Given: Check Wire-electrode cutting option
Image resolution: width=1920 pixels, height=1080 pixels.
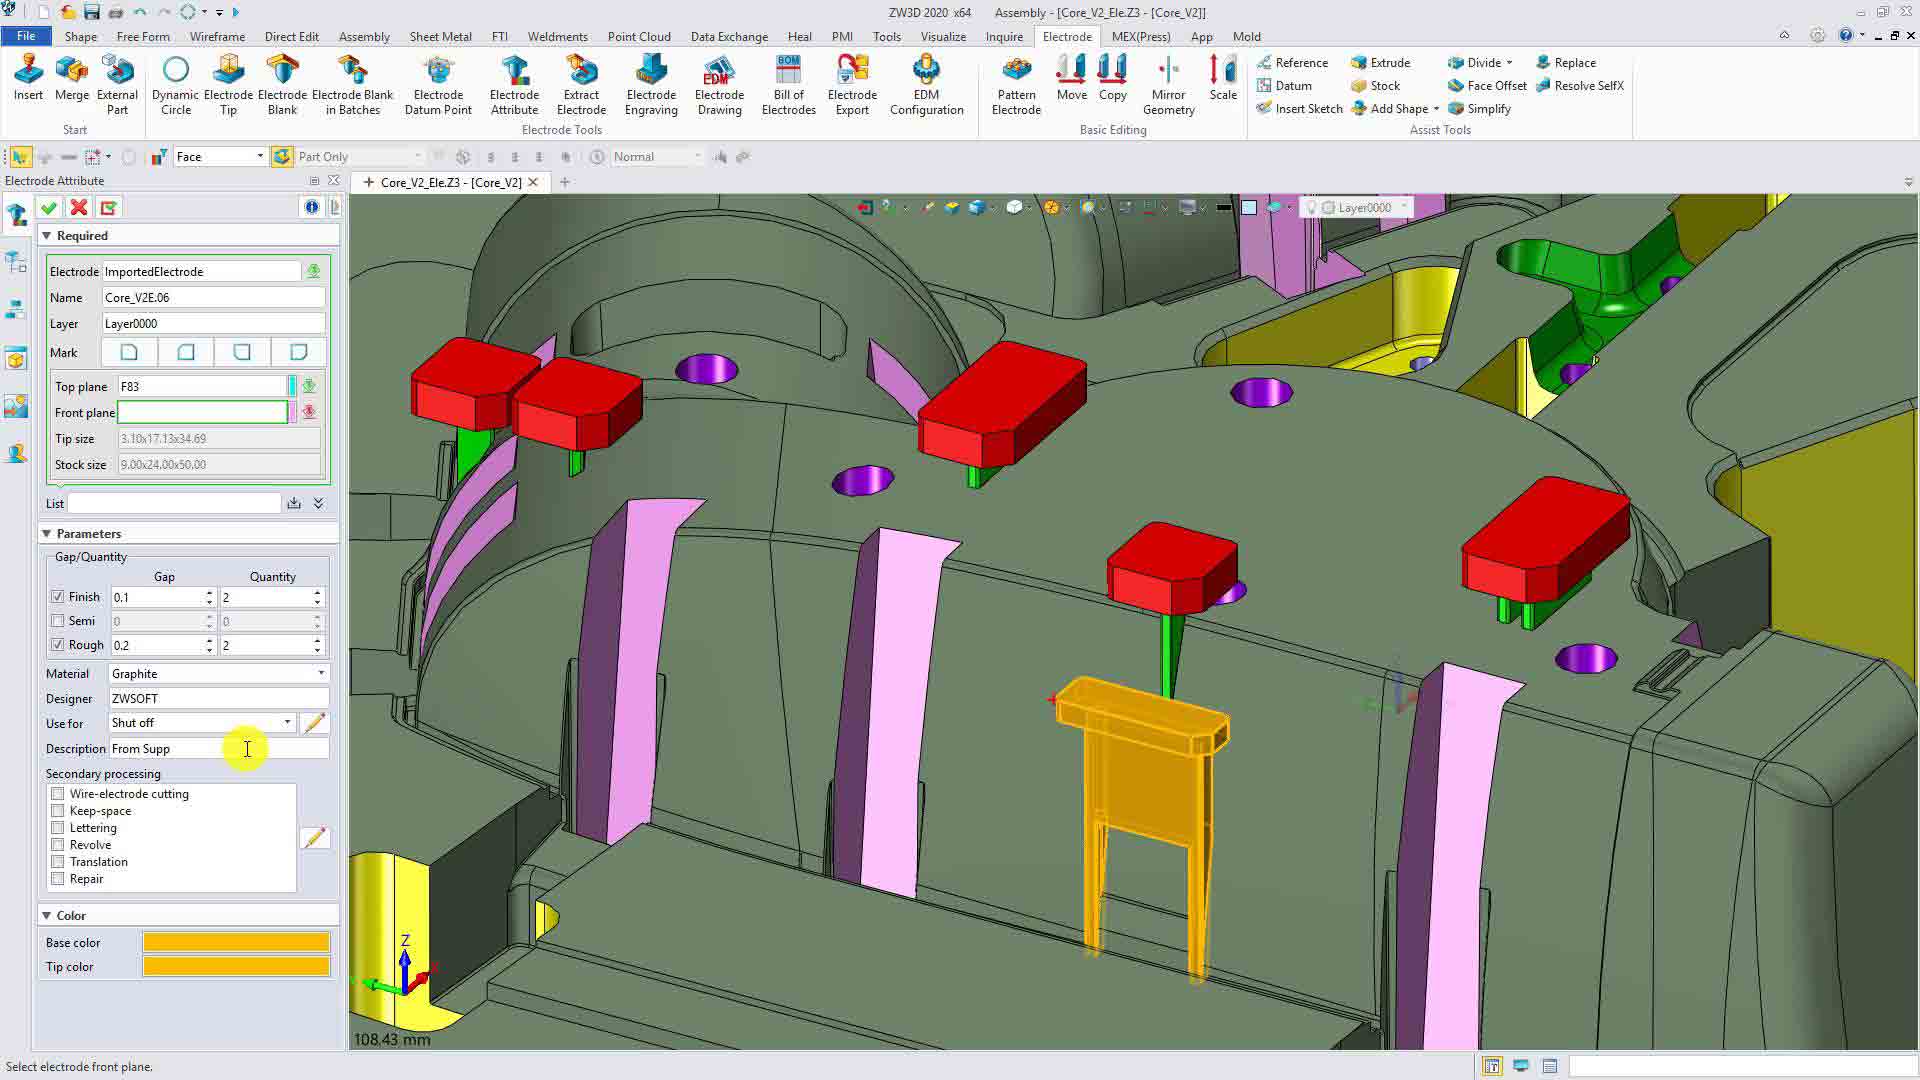Looking at the screenshot, I should coord(58,794).
